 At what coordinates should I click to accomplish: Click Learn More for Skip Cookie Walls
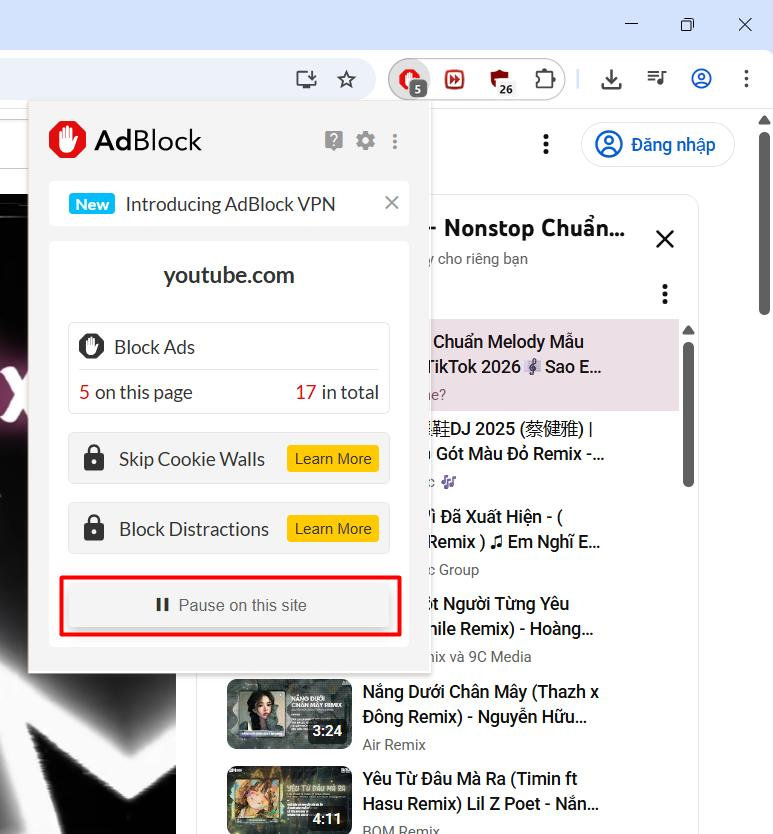tap(333, 458)
